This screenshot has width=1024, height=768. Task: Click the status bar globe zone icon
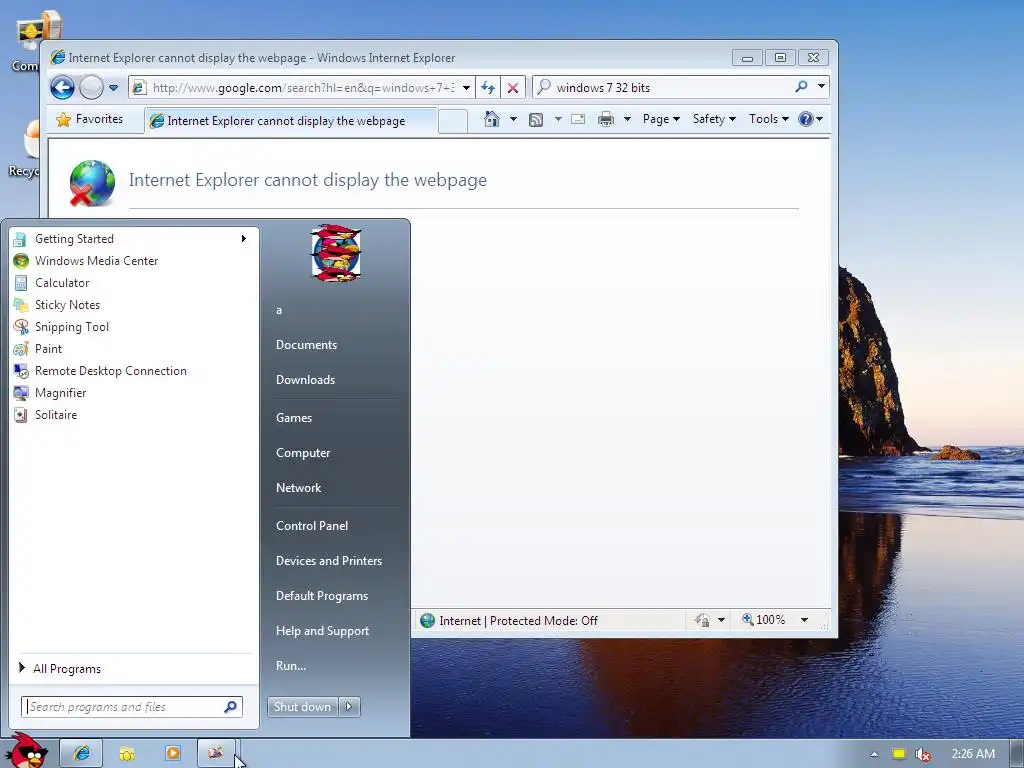(x=428, y=620)
